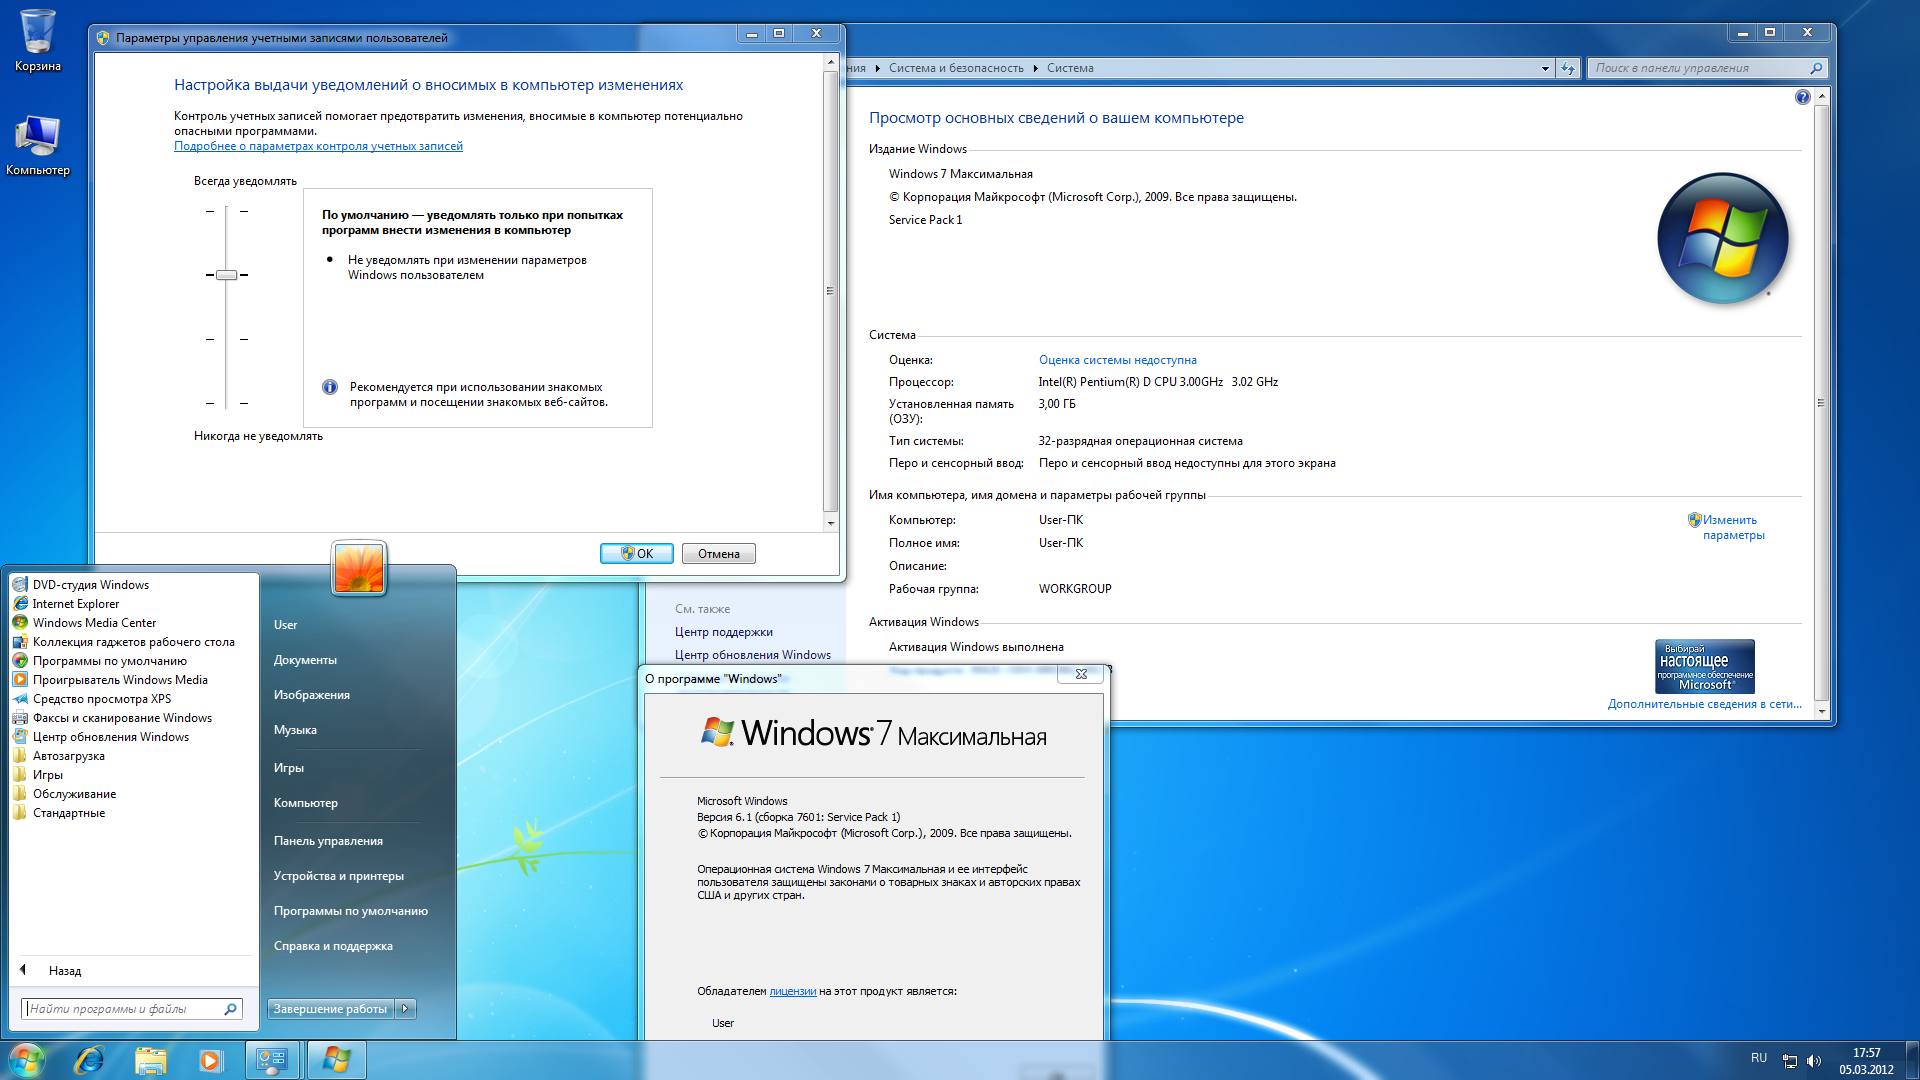Click the UAC dialog vertical scrollbar

pyautogui.click(x=830, y=292)
